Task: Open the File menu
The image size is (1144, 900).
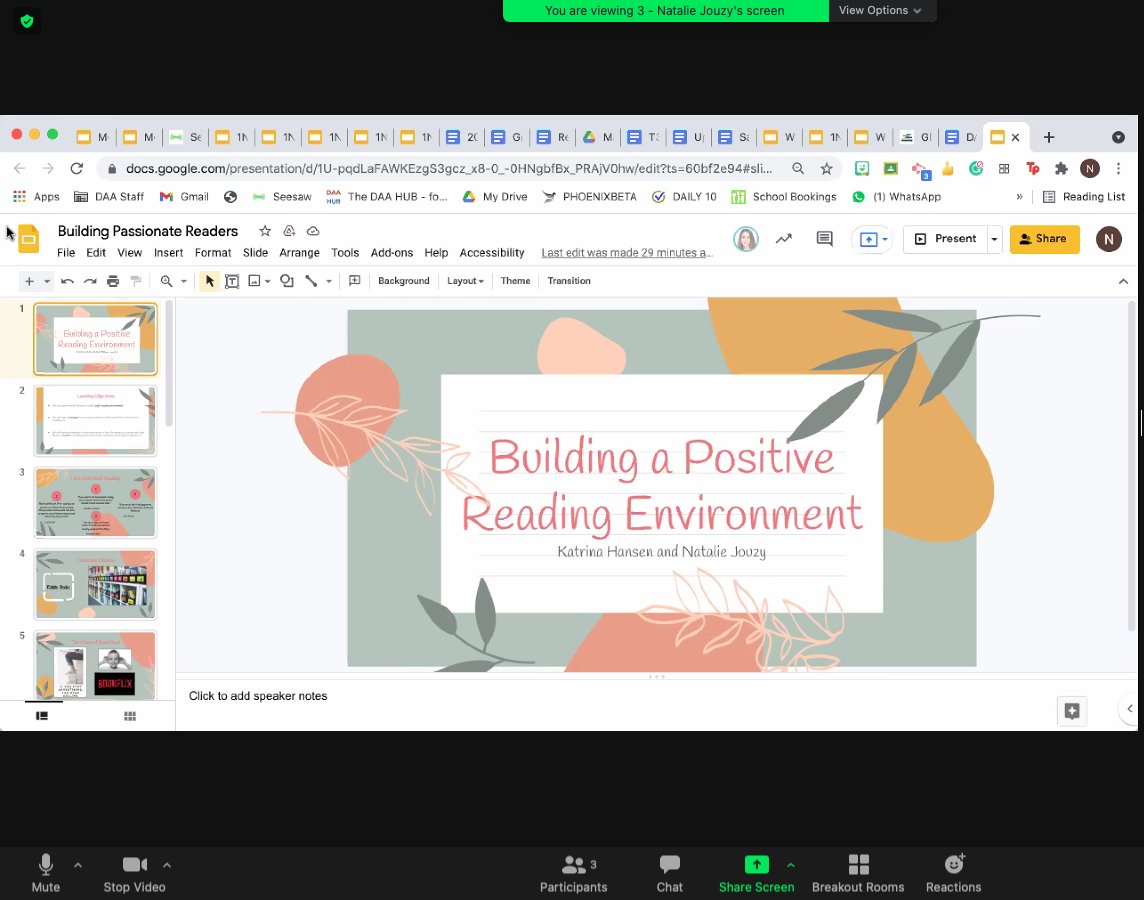Action: click(x=66, y=252)
